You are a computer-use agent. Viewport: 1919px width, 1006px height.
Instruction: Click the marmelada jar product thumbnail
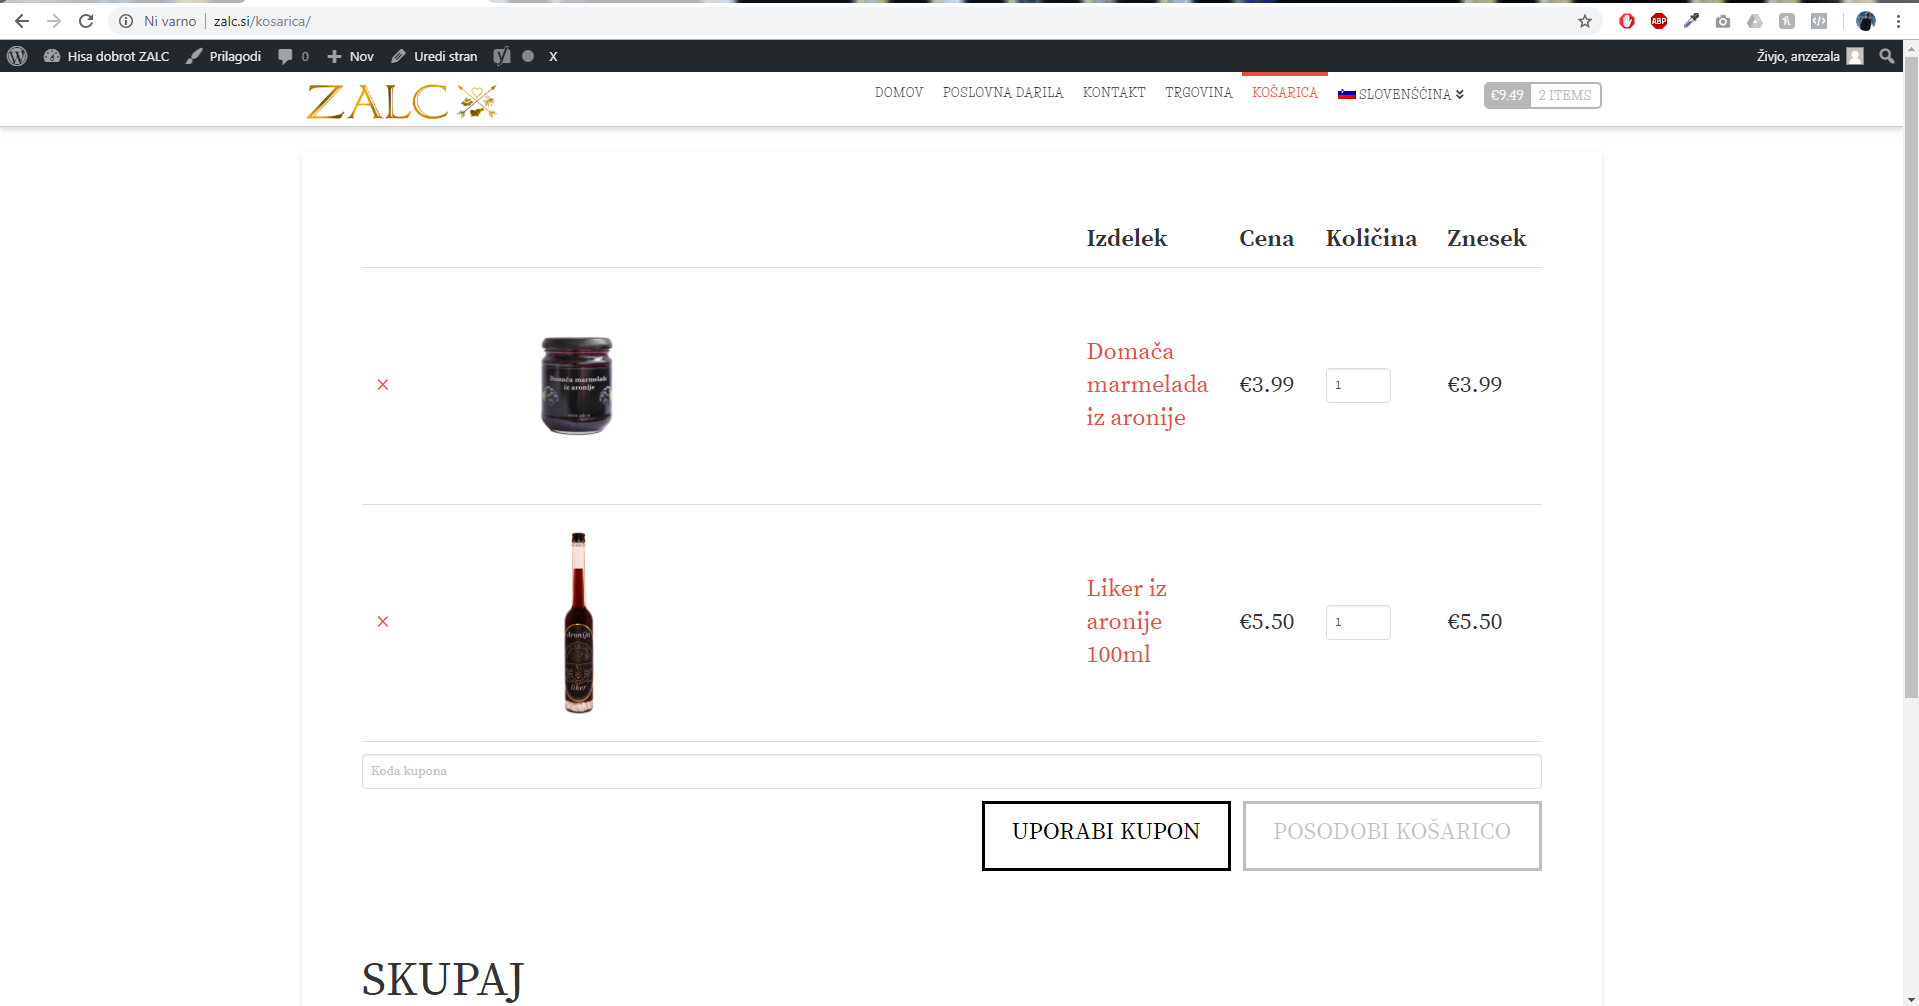577,385
